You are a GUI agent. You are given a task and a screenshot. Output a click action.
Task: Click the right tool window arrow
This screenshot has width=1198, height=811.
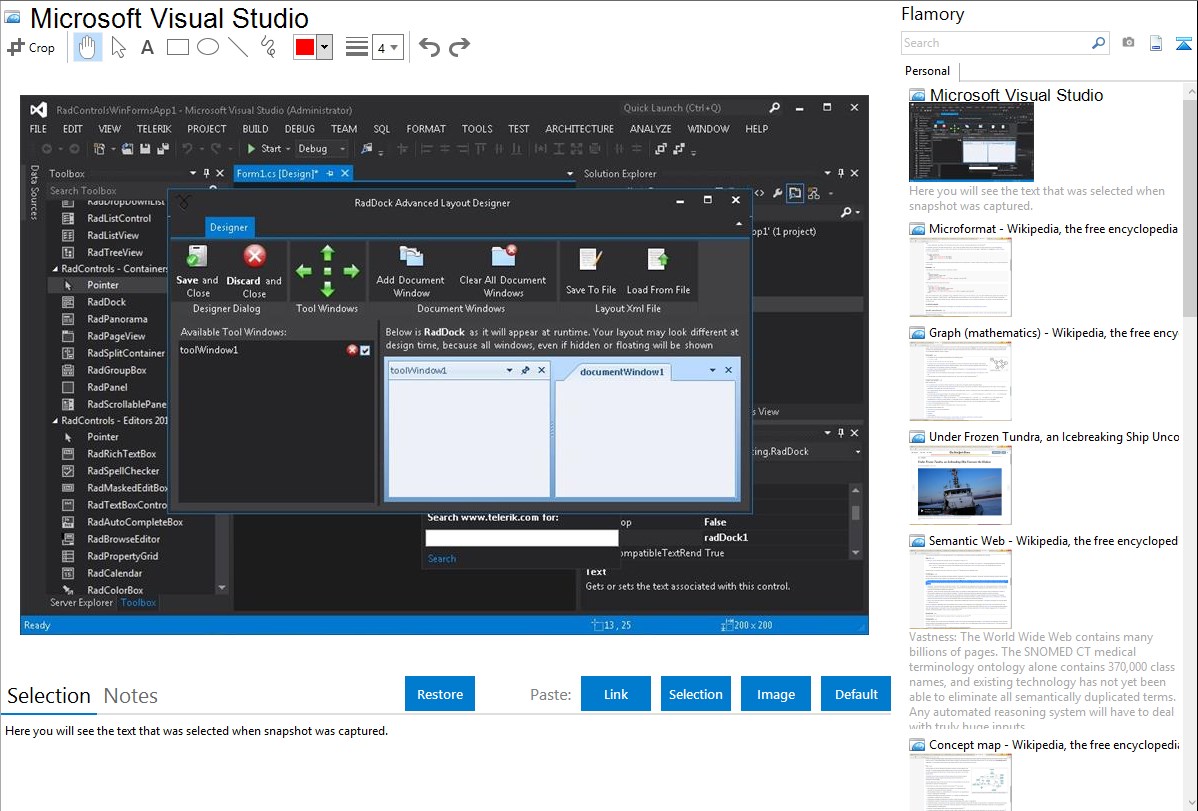click(x=351, y=271)
